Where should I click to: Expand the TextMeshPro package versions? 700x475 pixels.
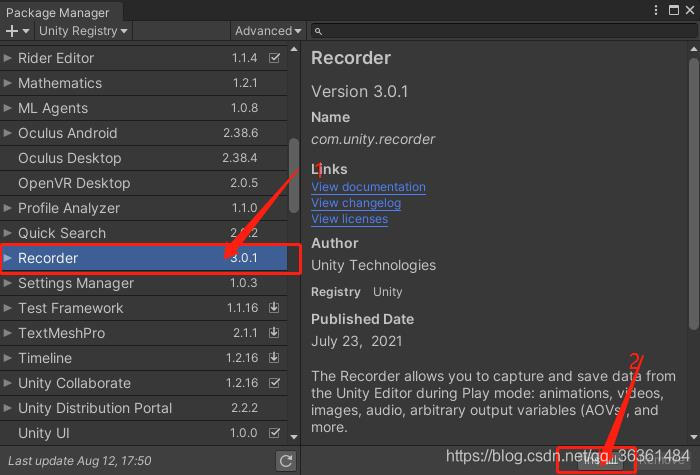click(x=7, y=333)
